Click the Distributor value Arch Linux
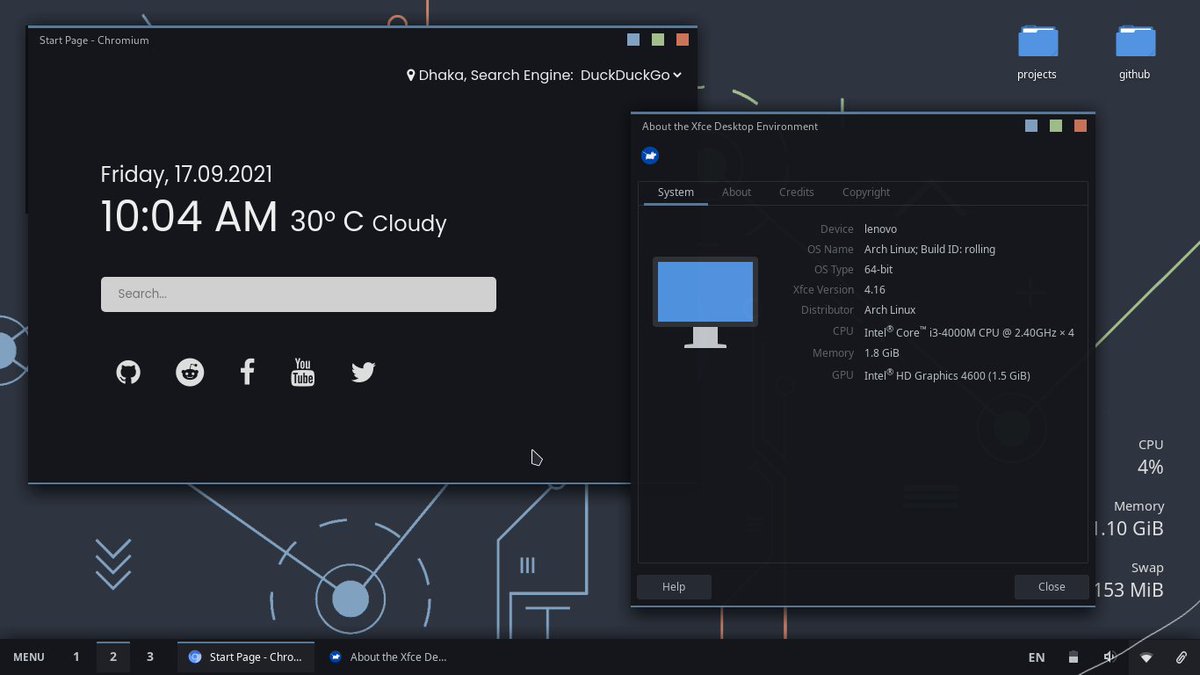 pyautogui.click(x=890, y=310)
